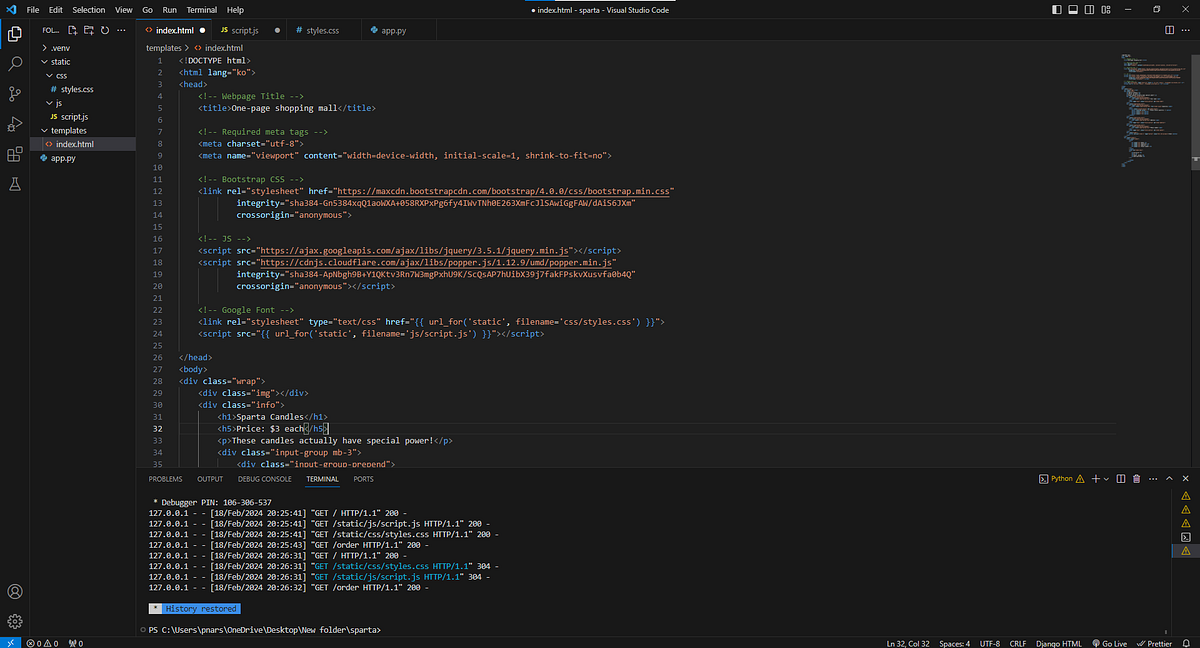Switch to the DEBUG CONSOLE panel tab
The width and height of the screenshot is (1200, 648).
[264, 479]
